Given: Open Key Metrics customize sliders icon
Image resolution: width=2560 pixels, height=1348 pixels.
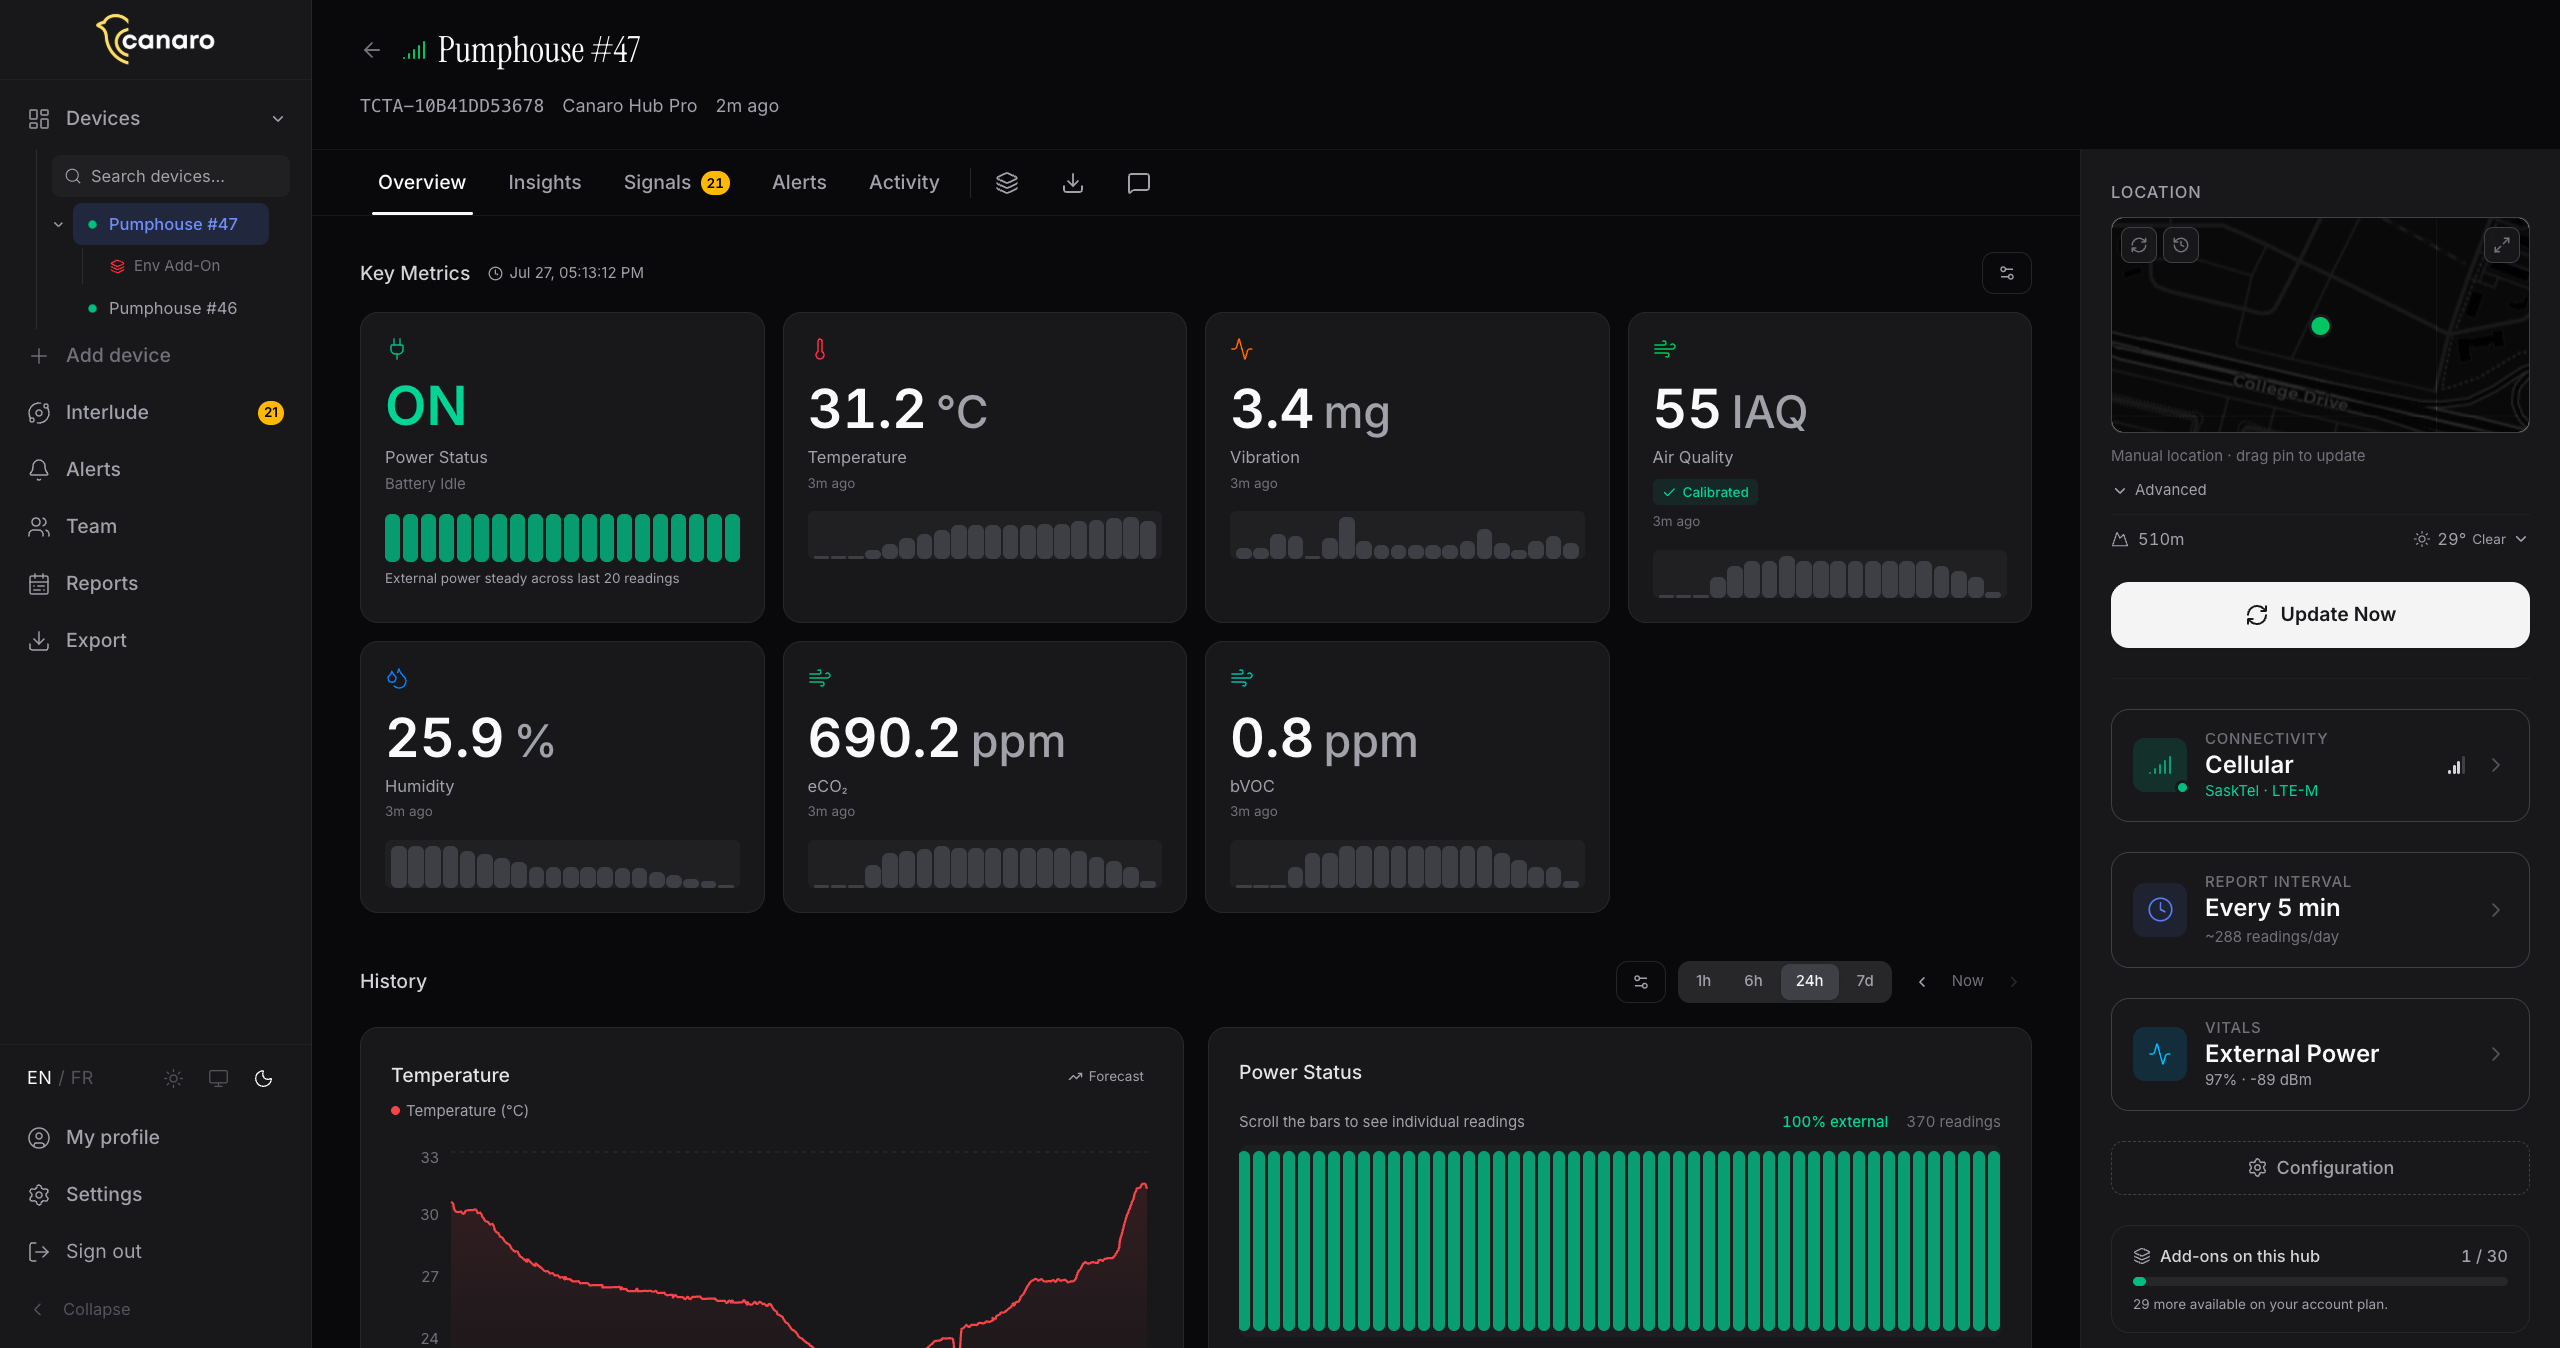Looking at the screenshot, I should click(x=2006, y=273).
